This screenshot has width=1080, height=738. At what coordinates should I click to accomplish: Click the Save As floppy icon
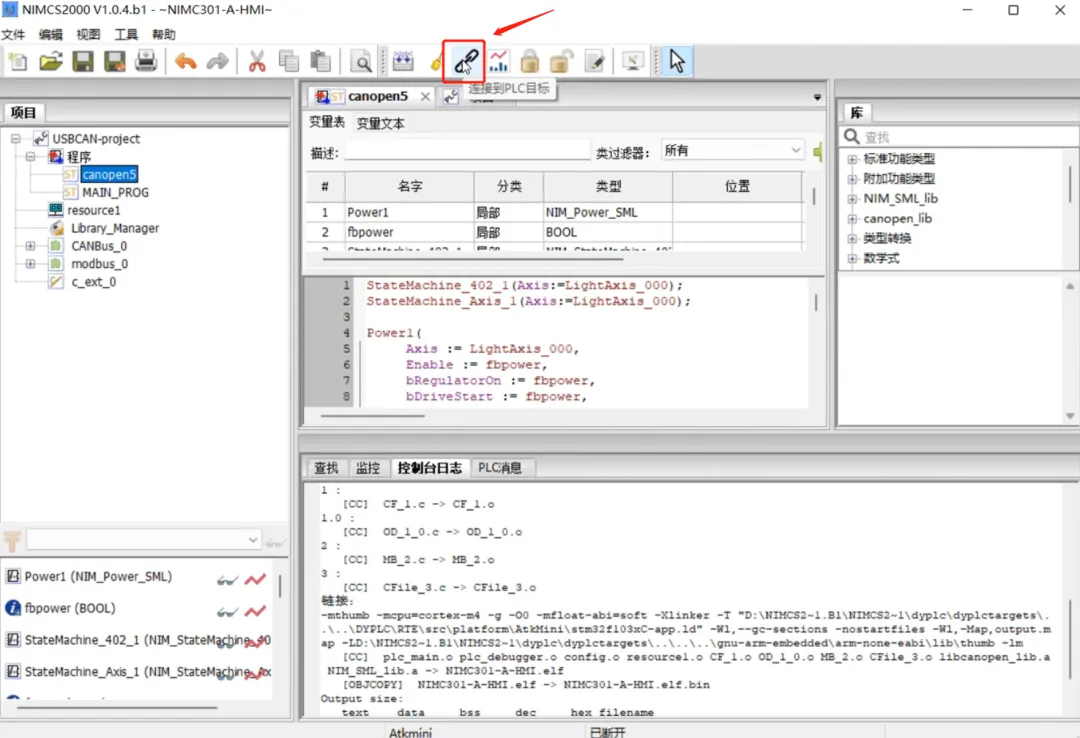click(114, 61)
